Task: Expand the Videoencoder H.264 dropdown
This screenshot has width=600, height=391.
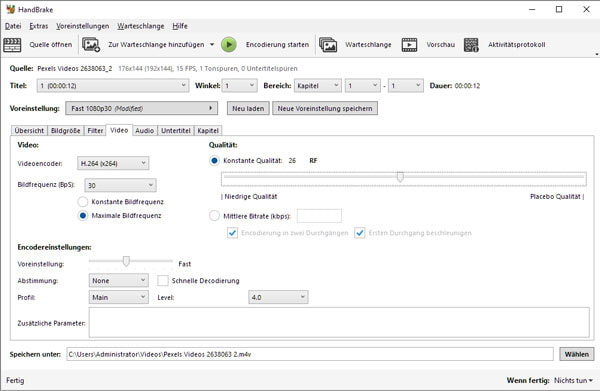Action: click(x=113, y=163)
